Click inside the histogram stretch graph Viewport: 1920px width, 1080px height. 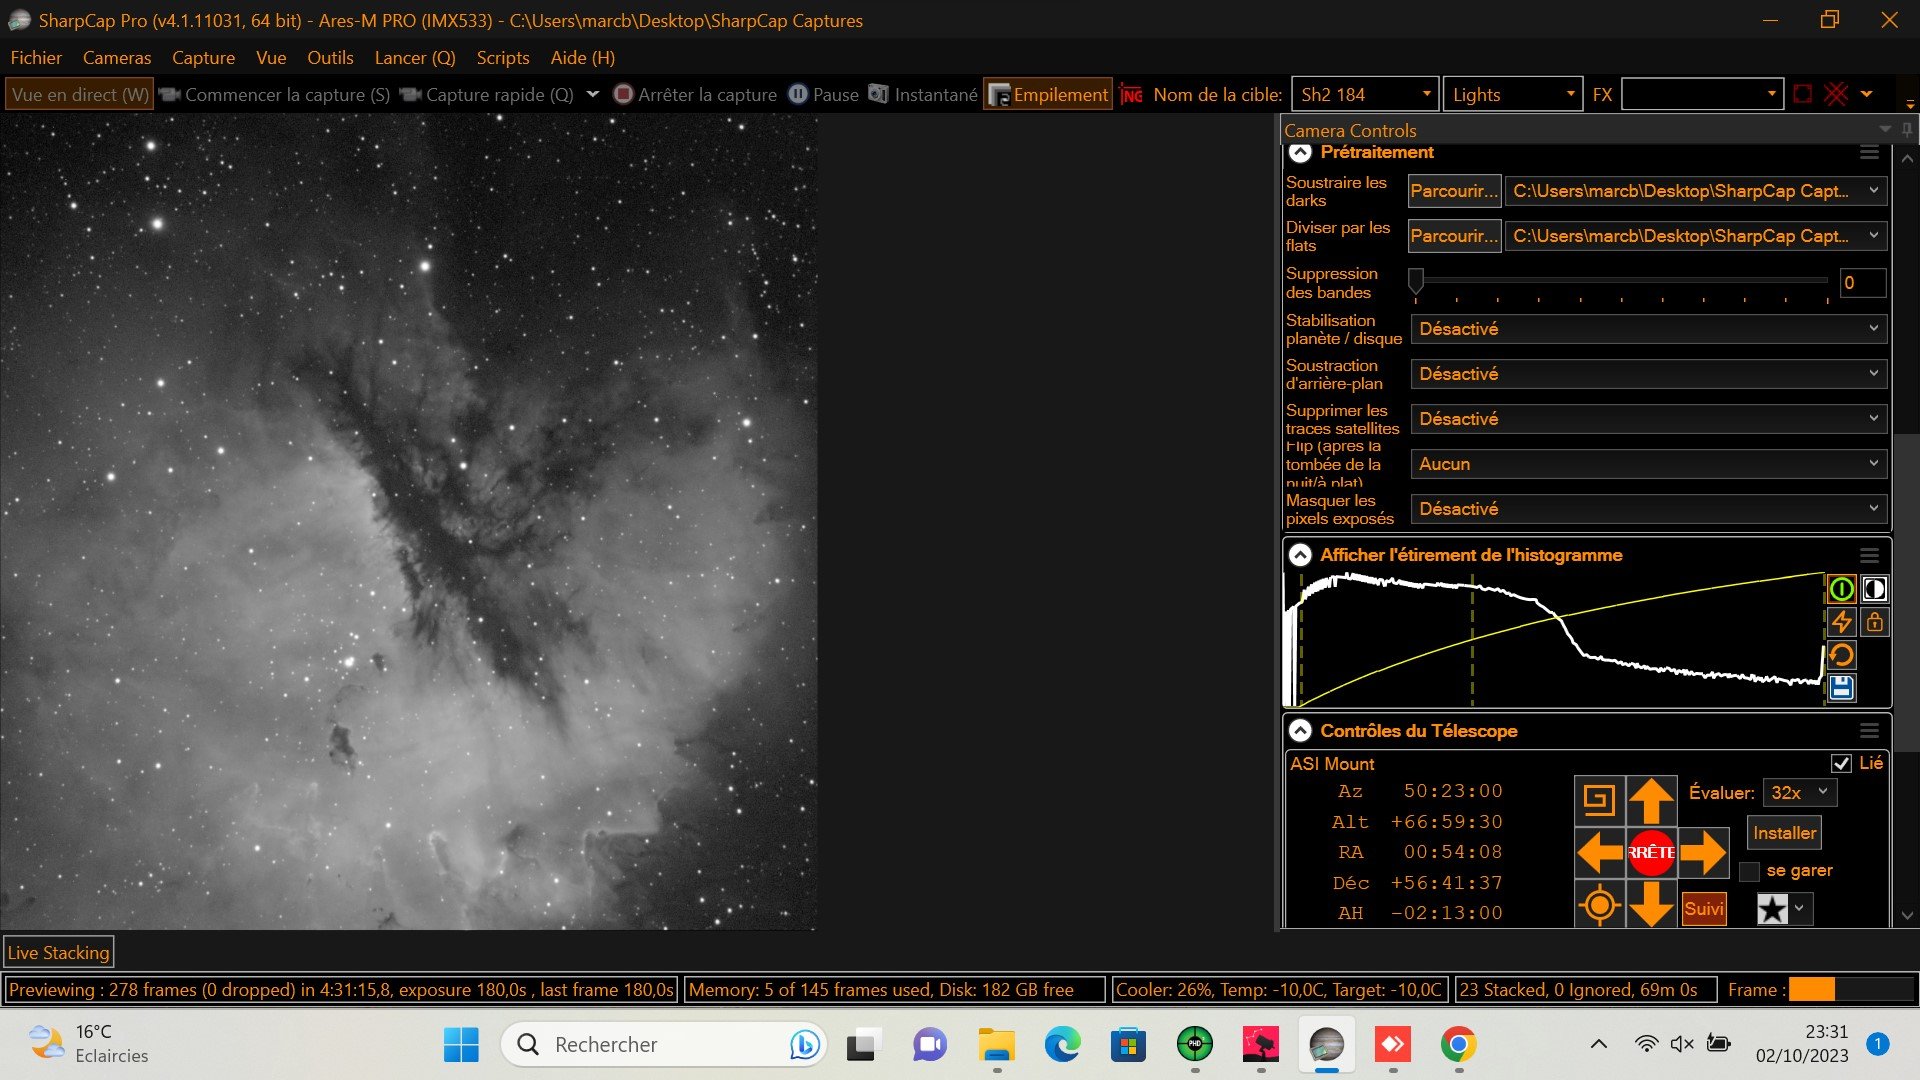pos(1555,638)
